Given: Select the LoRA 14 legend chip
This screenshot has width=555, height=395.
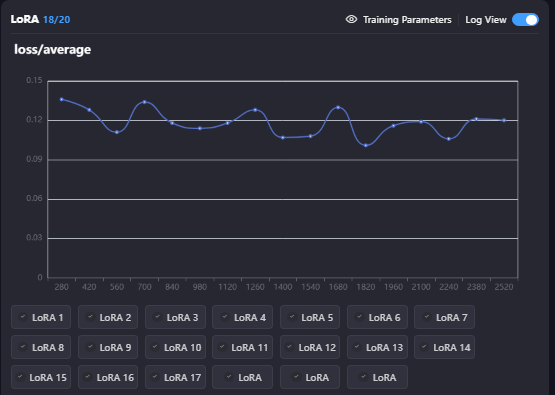Looking at the screenshot, I should point(444,347).
